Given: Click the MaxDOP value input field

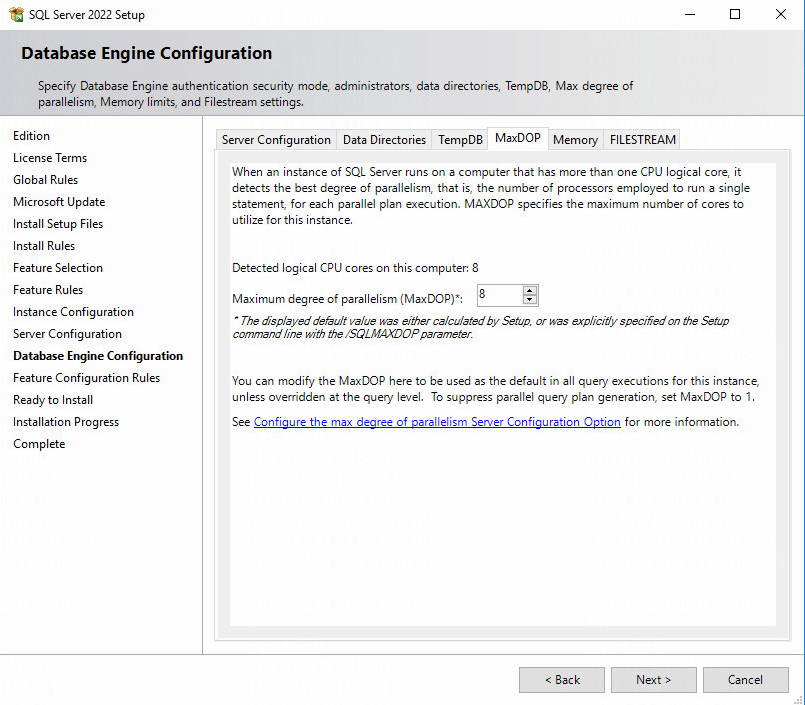Looking at the screenshot, I should [x=500, y=295].
